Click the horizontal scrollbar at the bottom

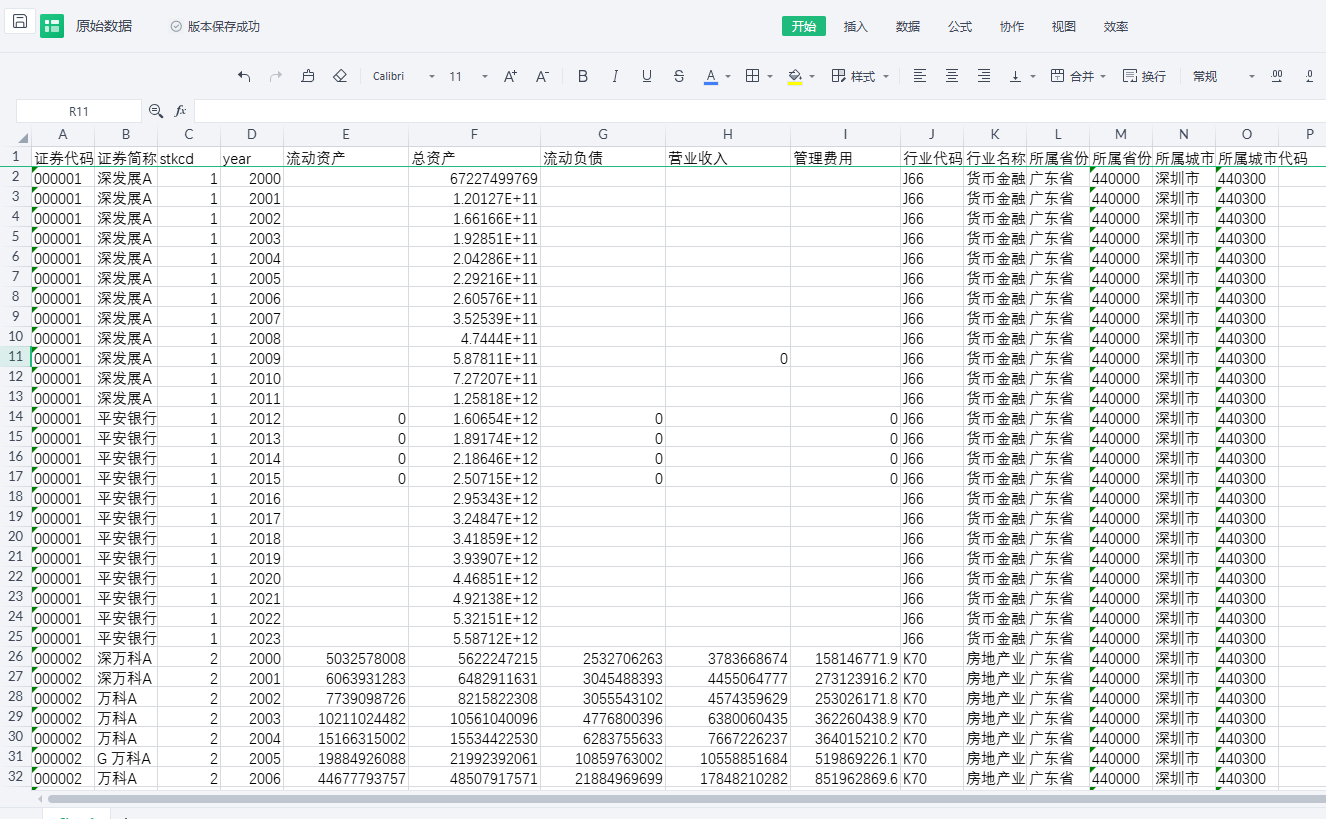click(x=686, y=798)
